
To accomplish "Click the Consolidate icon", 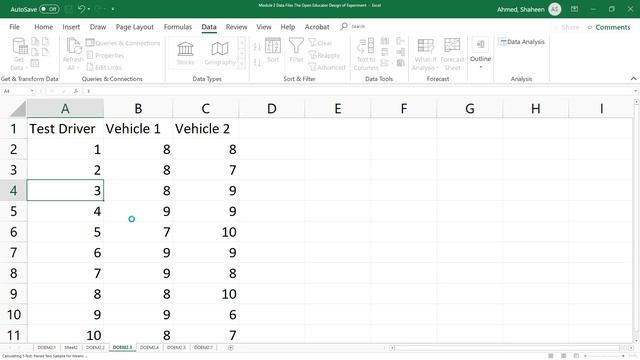I will click(x=400, y=40).
